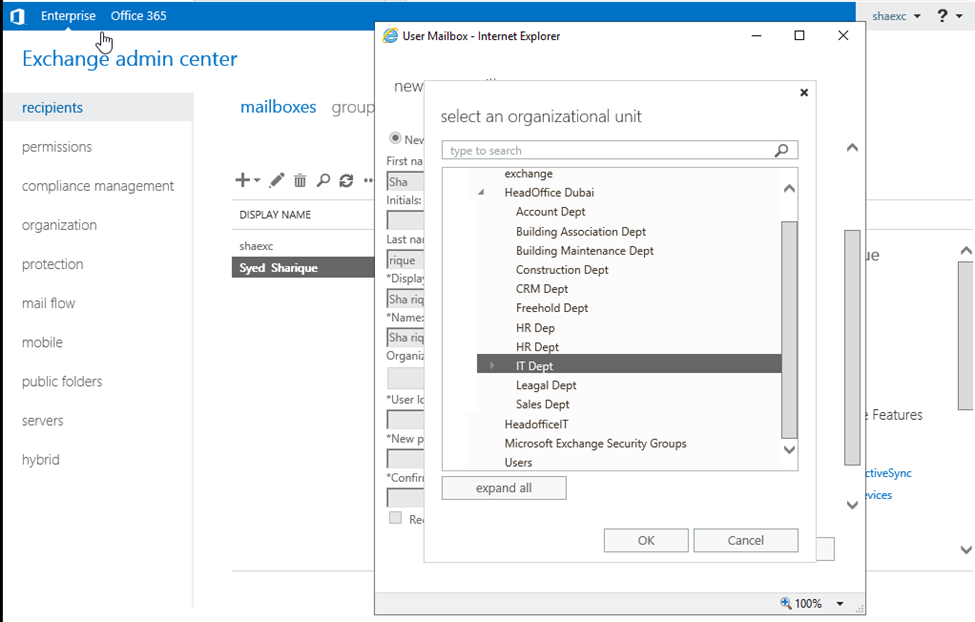Confirm selection with the OK button
Viewport: 975px width, 622px height.
(x=646, y=540)
